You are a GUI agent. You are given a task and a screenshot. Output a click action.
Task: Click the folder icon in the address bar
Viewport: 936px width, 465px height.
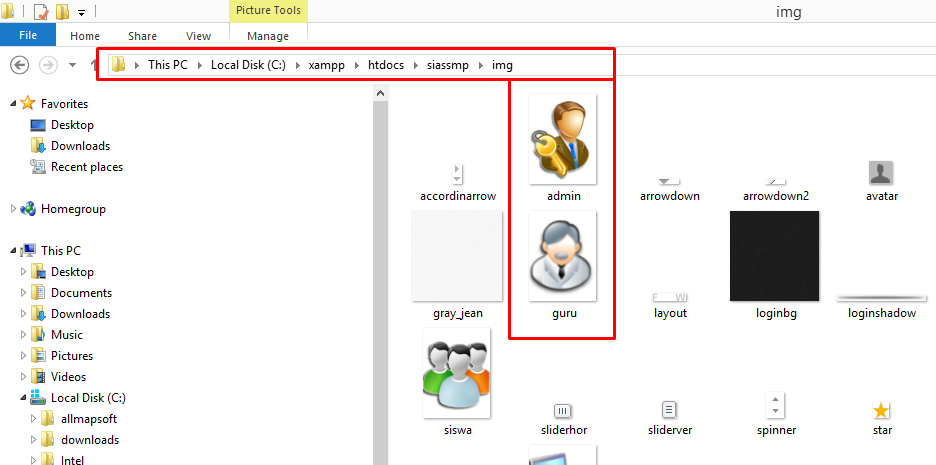coord(118,64)
